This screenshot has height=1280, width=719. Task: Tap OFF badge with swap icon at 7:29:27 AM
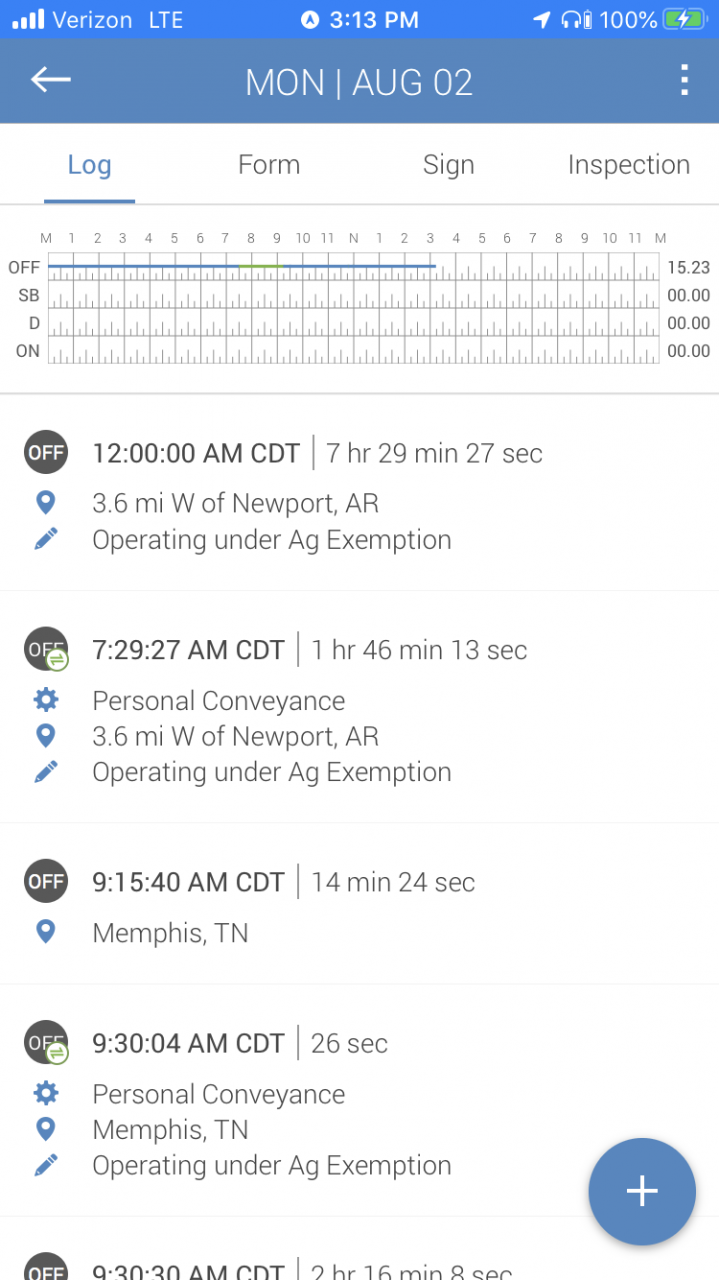click(x=46, y=650)
